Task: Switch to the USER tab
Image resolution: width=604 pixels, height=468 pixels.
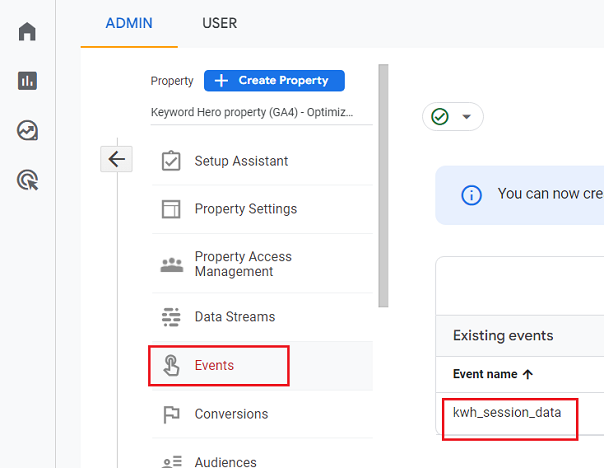Action: [220, 23]
